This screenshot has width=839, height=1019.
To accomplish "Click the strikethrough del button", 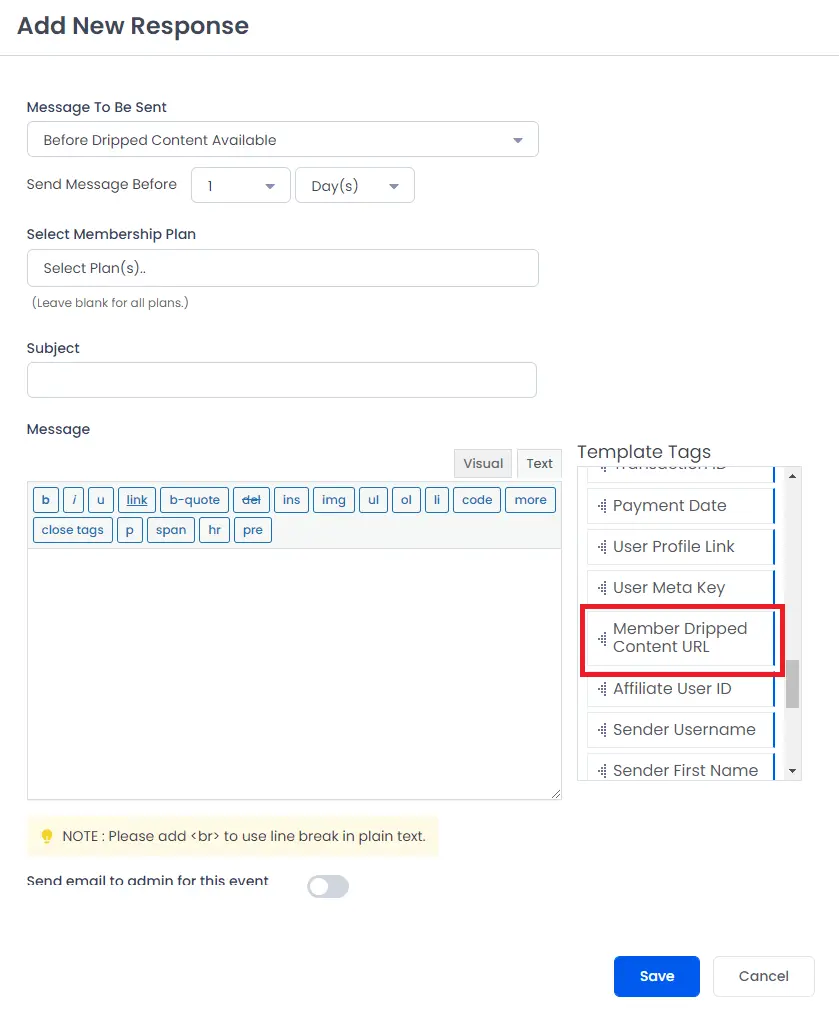I will point(251,500).
